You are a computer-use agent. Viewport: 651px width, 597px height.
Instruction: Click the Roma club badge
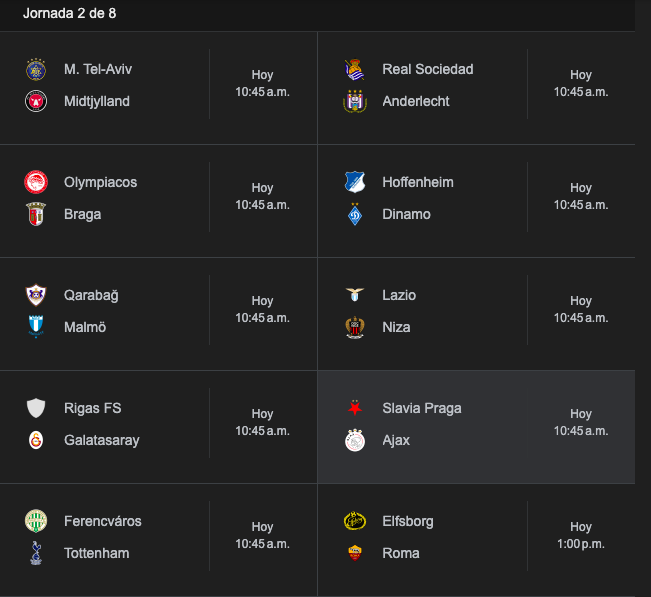tap(355, 553)
